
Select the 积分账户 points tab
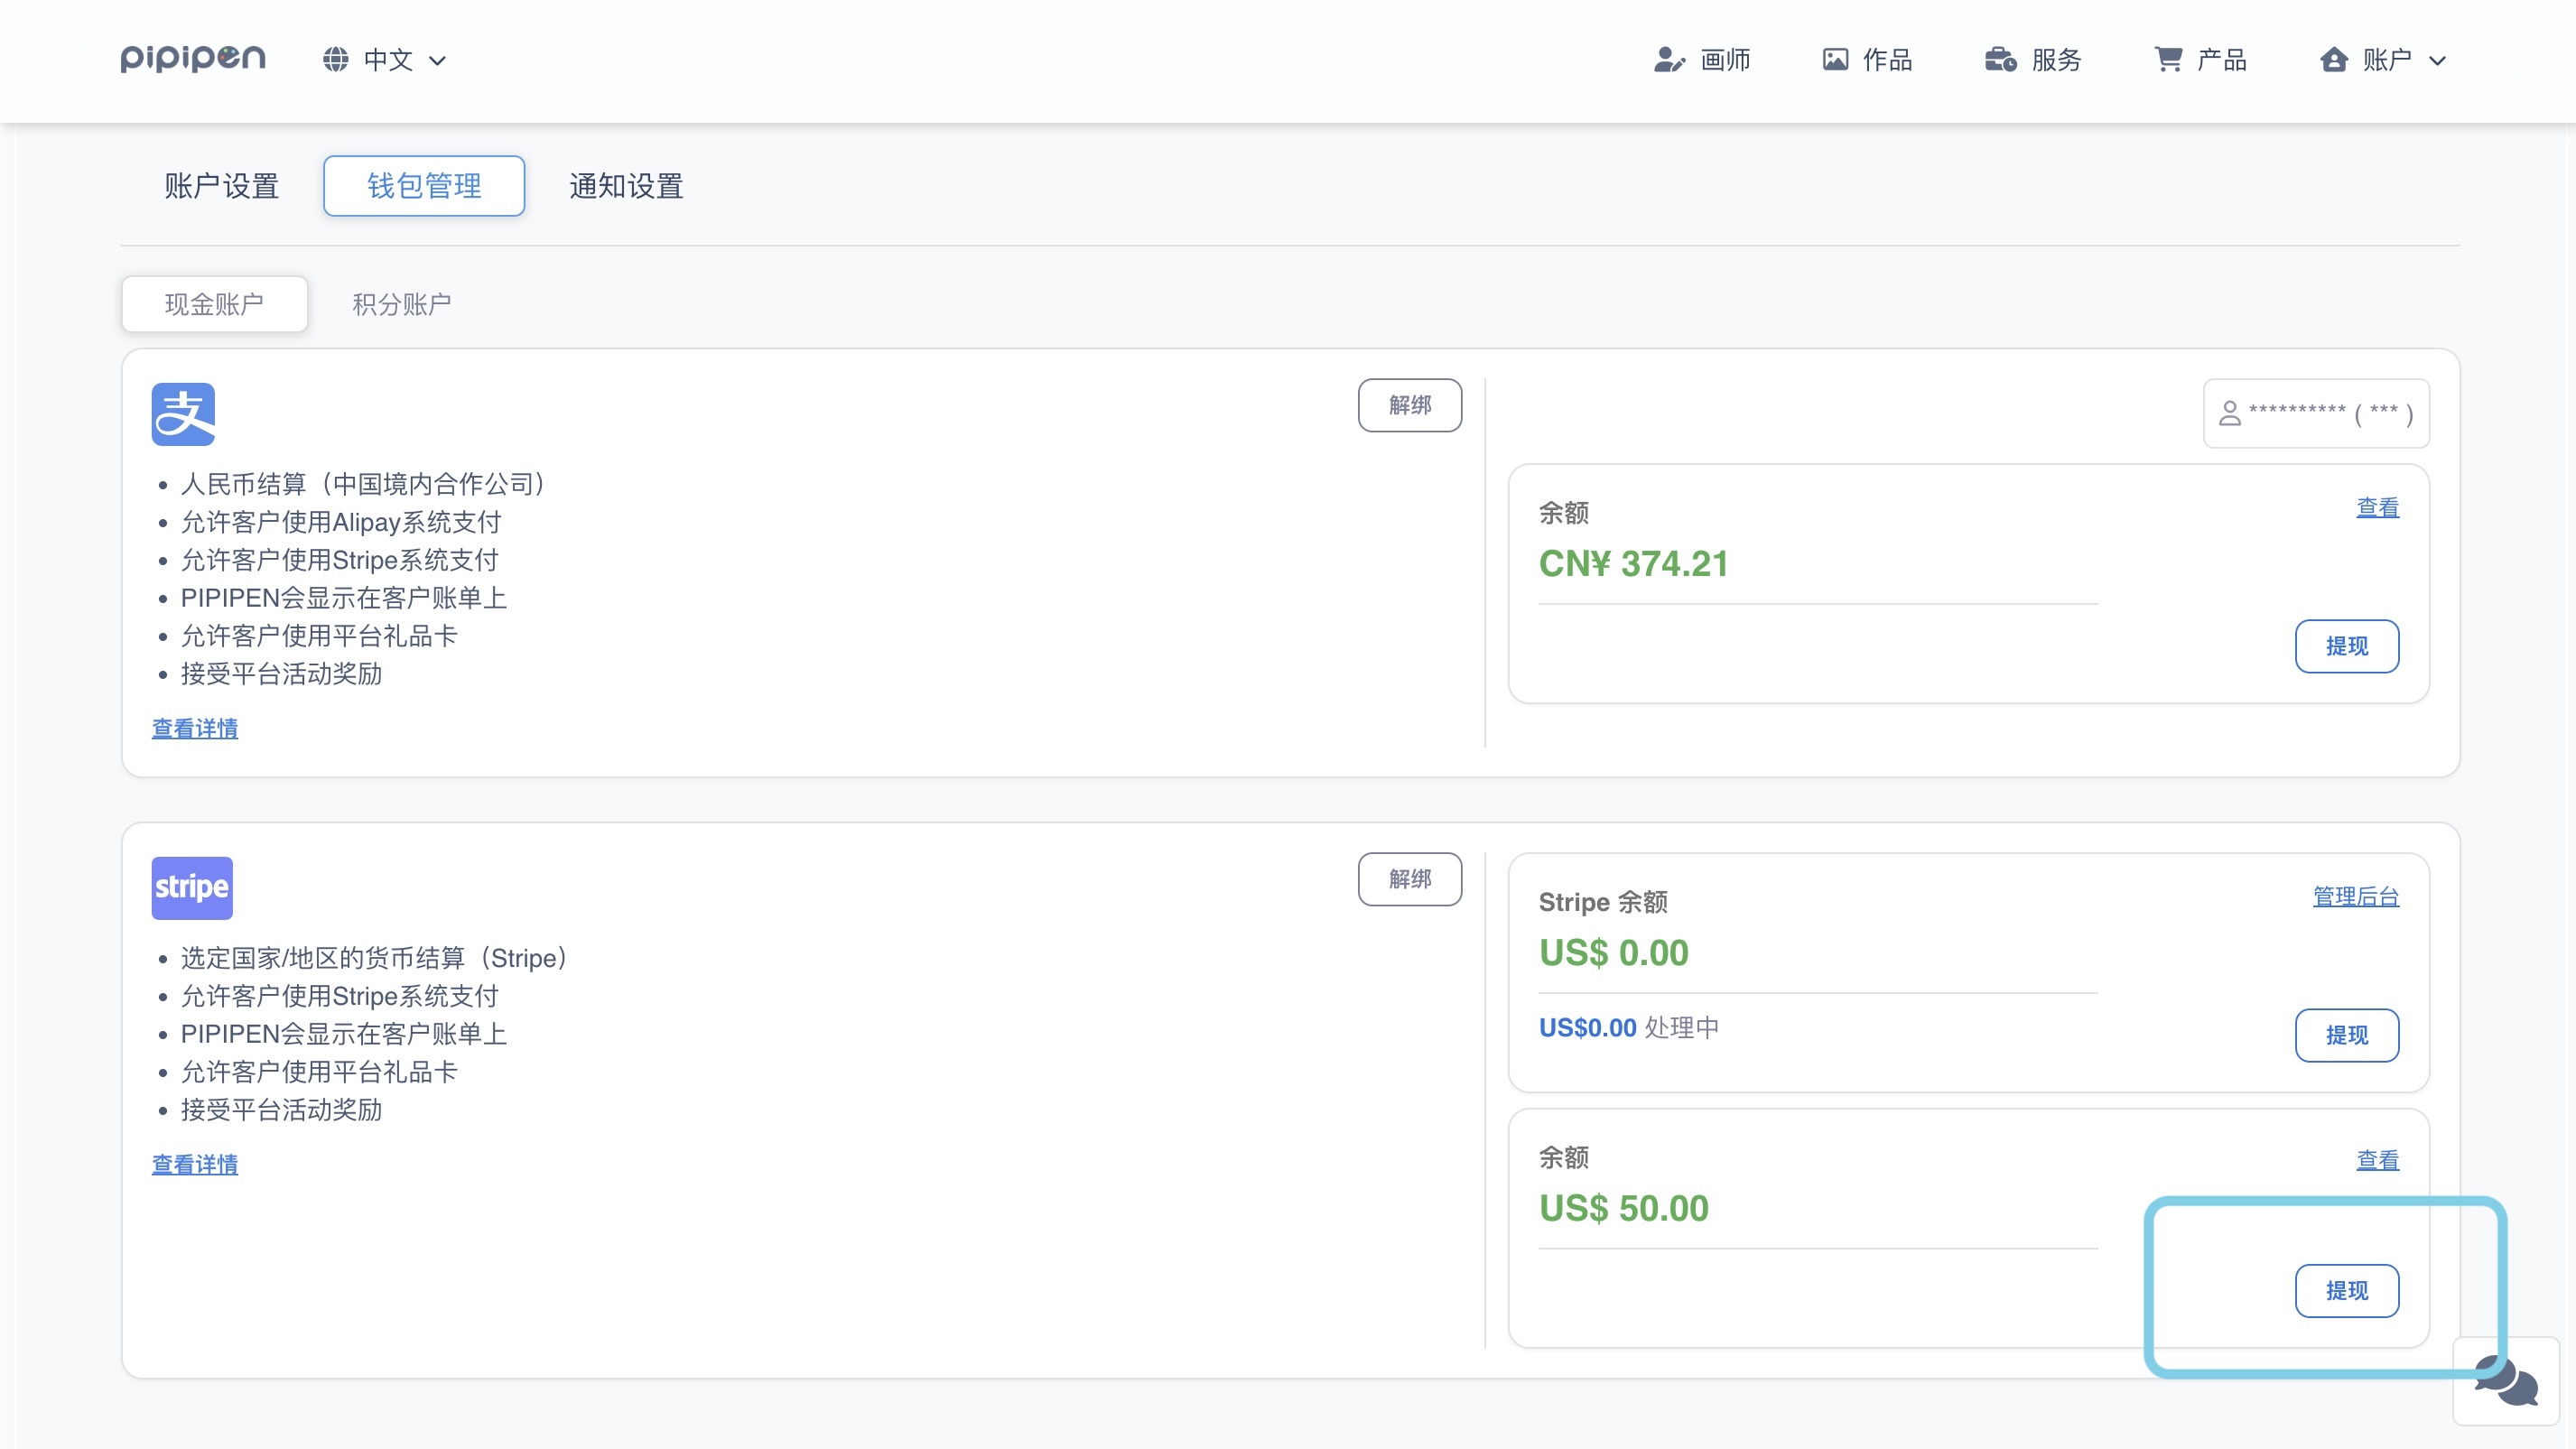(x=401, y=304)
